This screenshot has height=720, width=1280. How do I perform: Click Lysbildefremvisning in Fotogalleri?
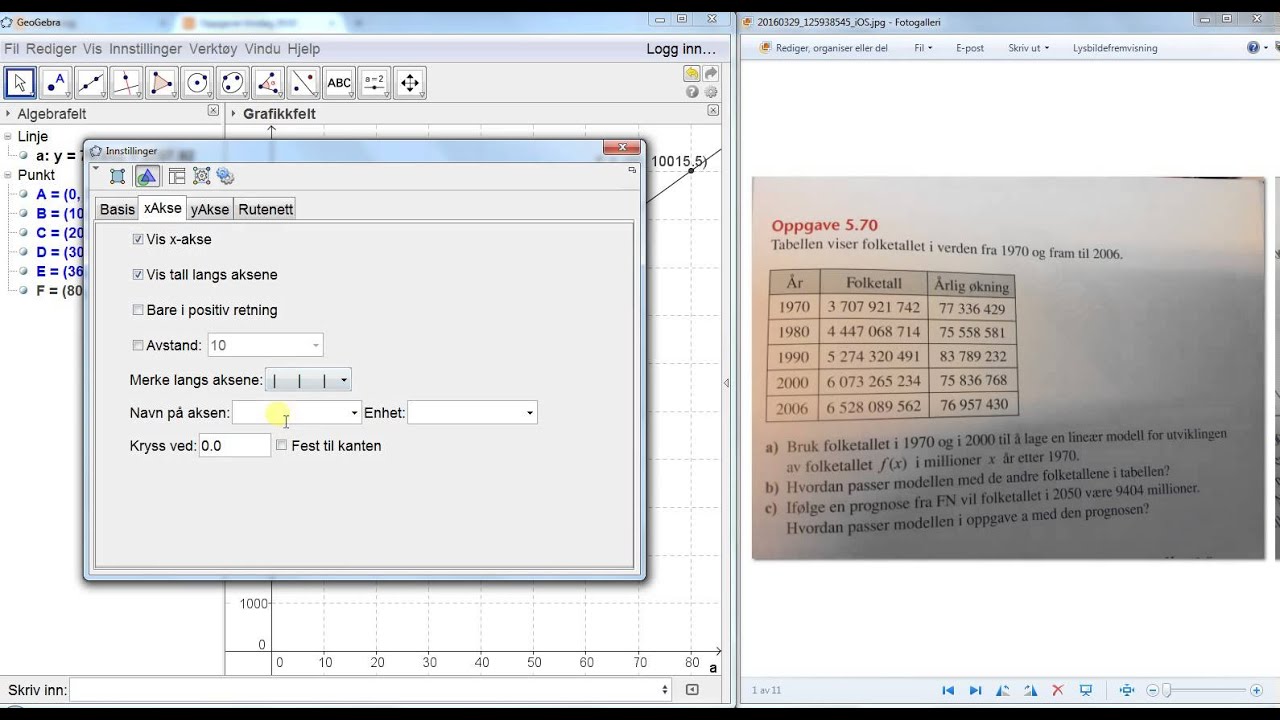point(1115,47)
